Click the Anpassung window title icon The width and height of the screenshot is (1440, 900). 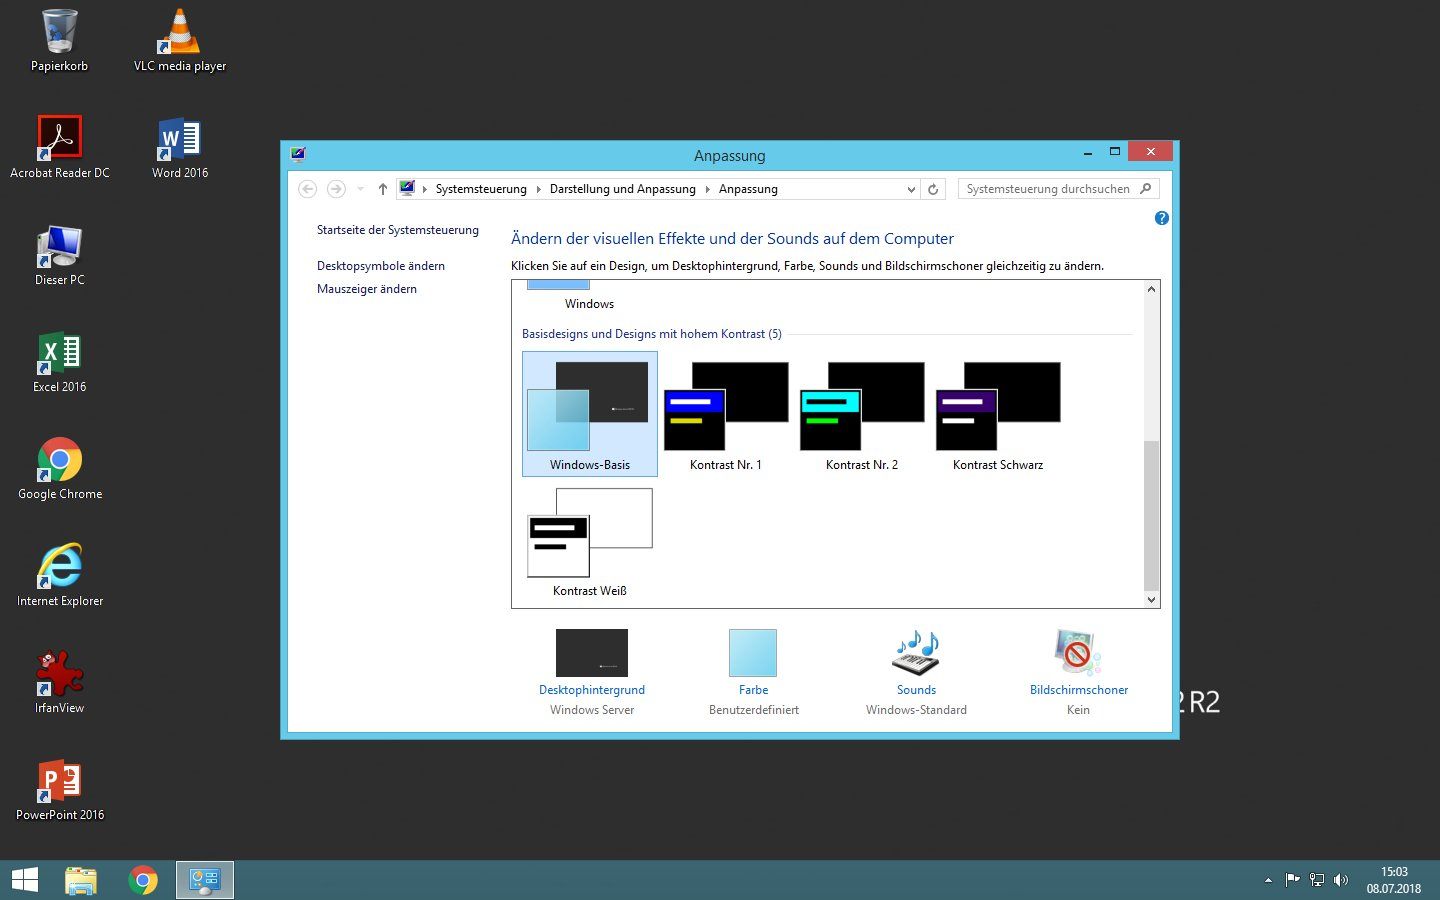coord(298,154)
